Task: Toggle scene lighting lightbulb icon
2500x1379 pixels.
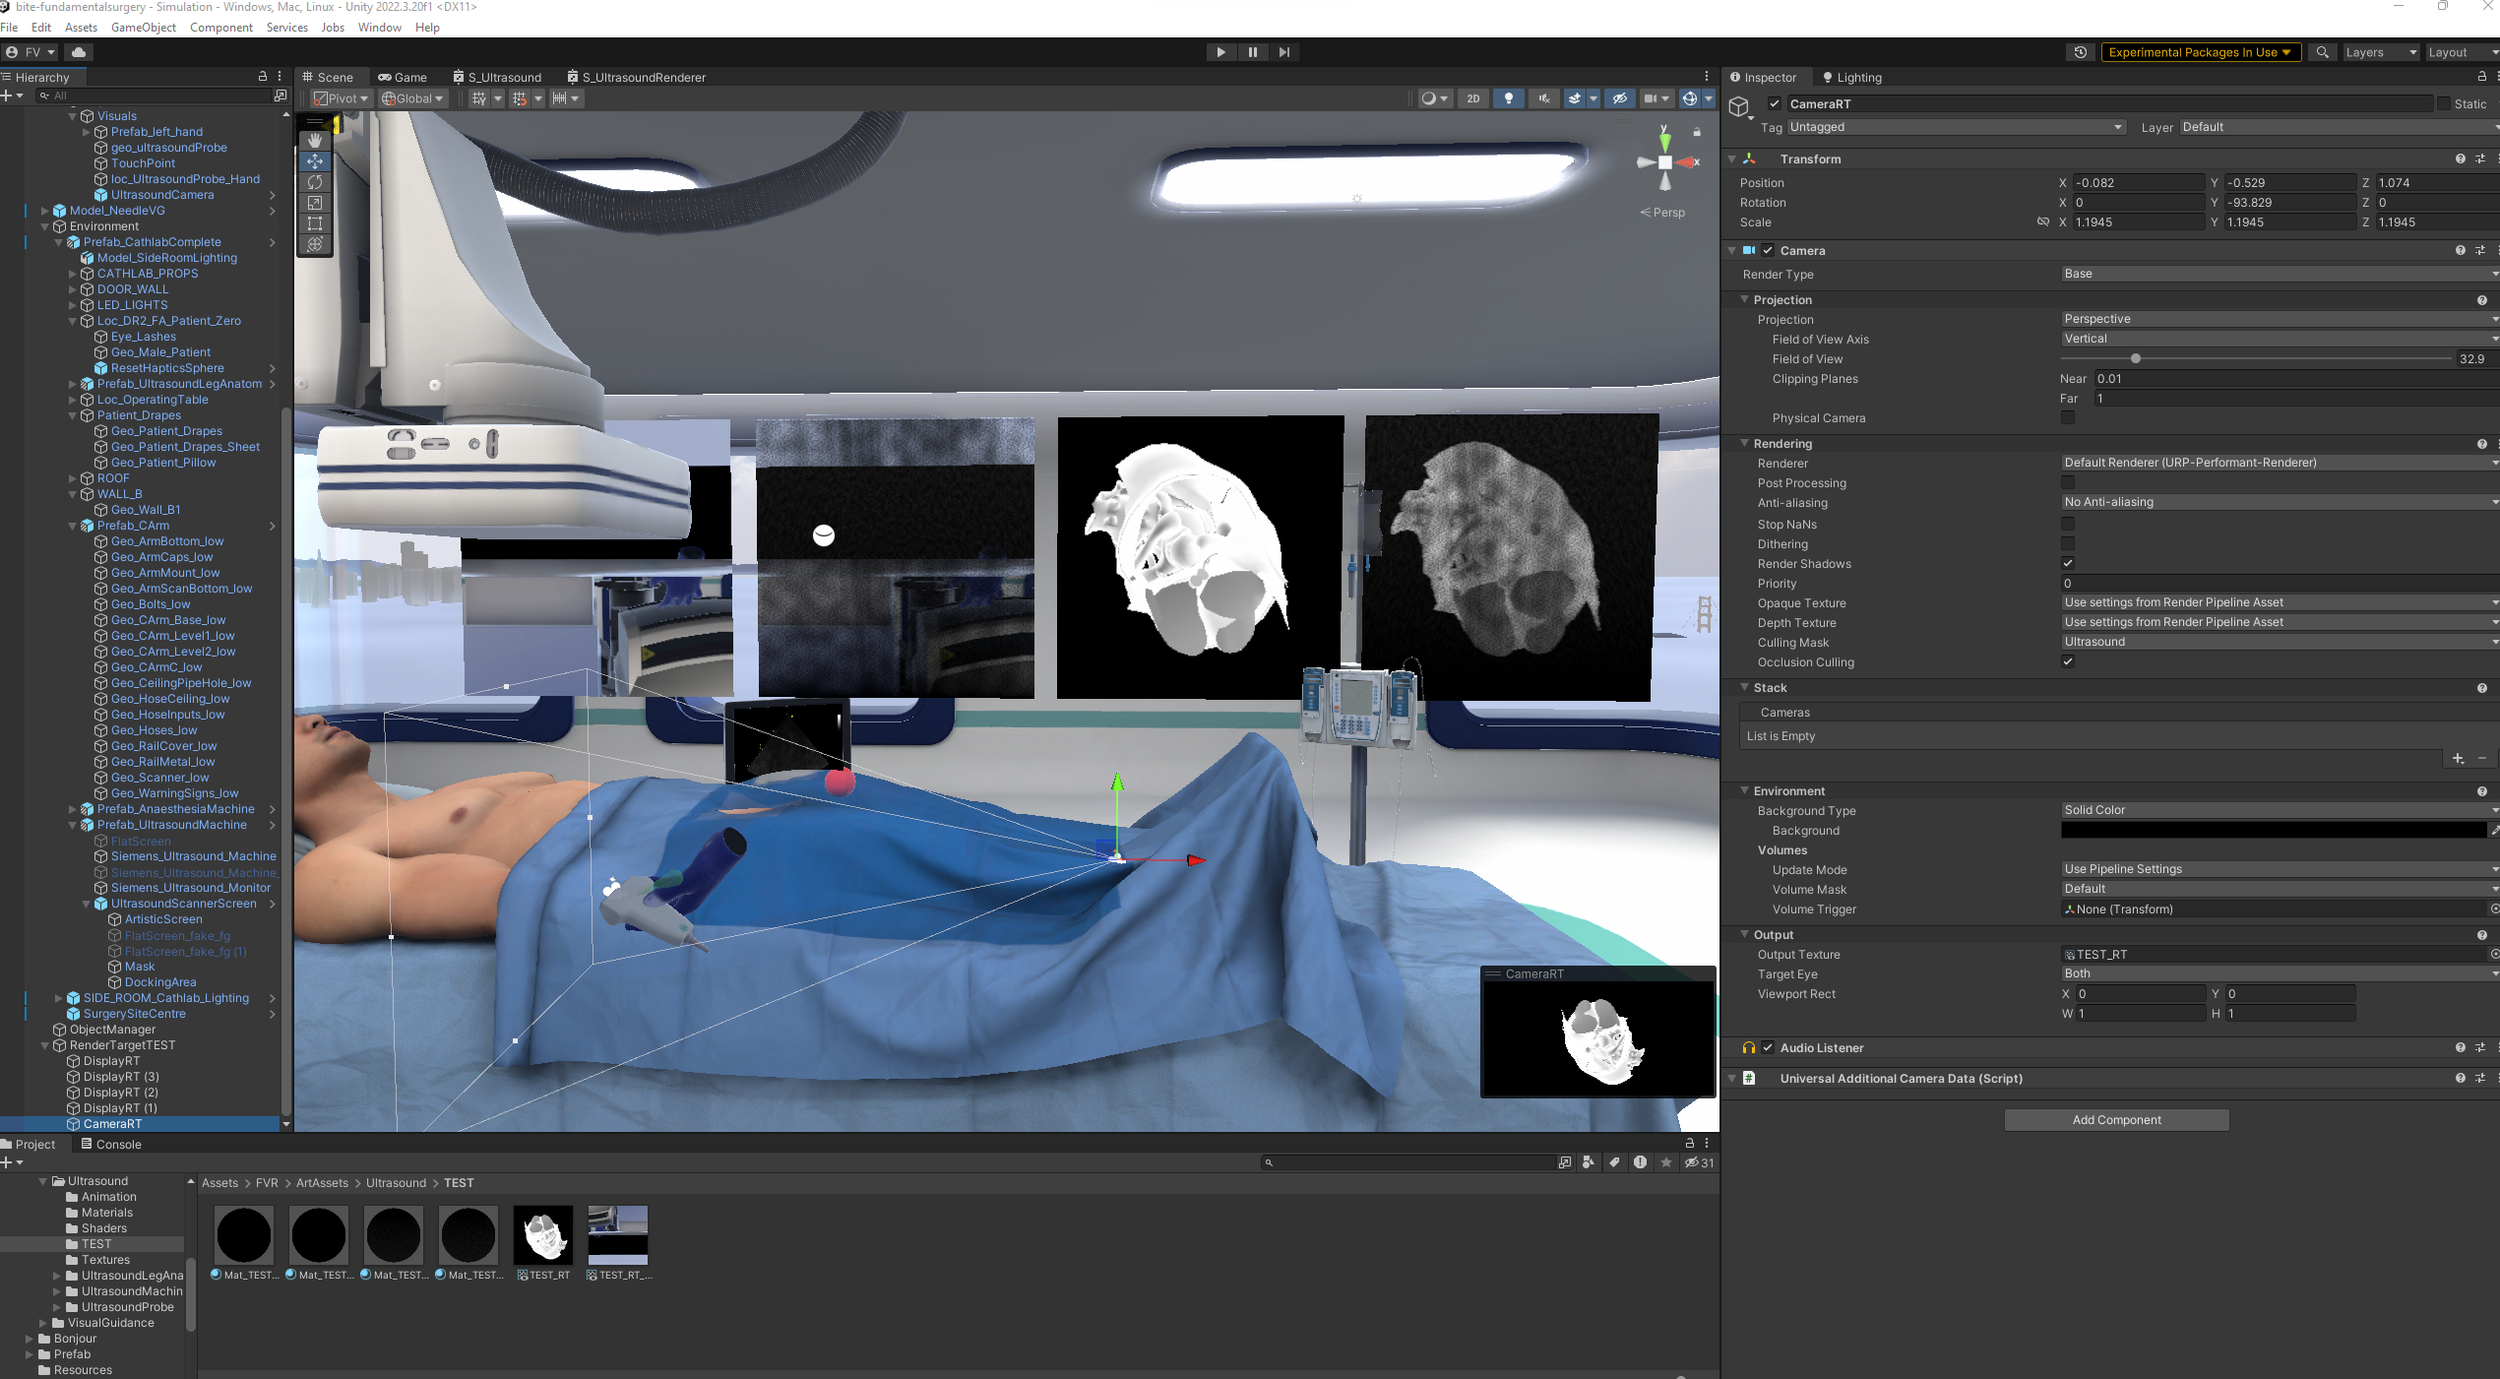Action: [1508, 98]
